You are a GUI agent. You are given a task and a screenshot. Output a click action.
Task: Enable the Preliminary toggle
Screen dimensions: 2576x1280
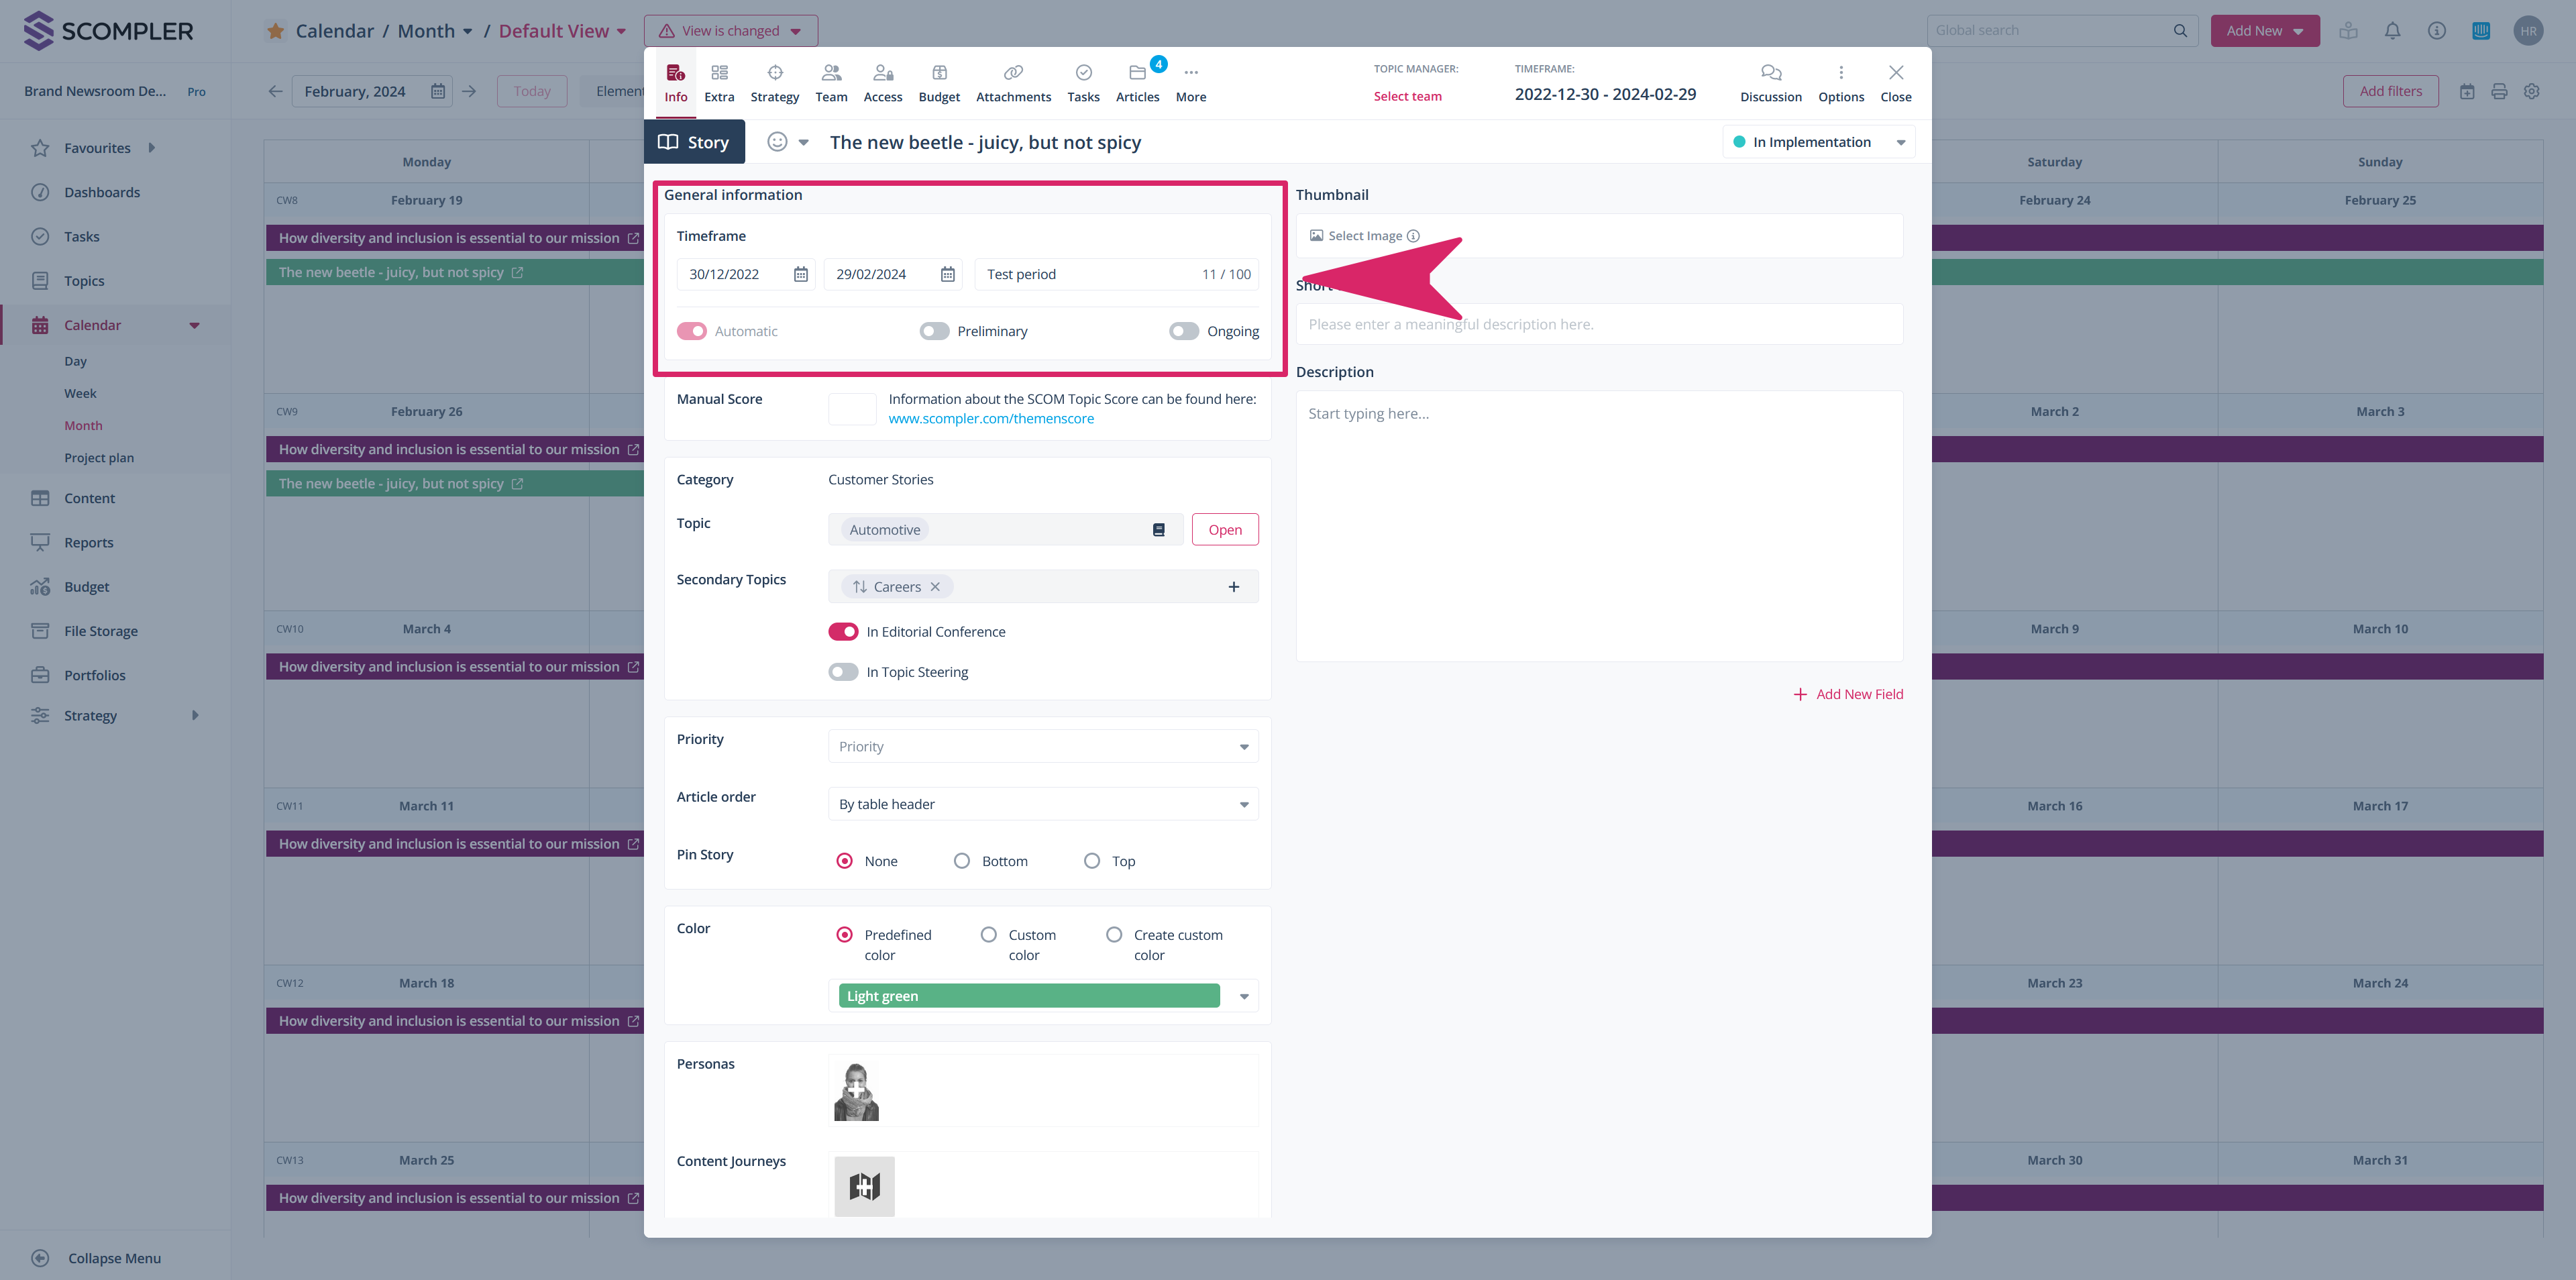934,331
